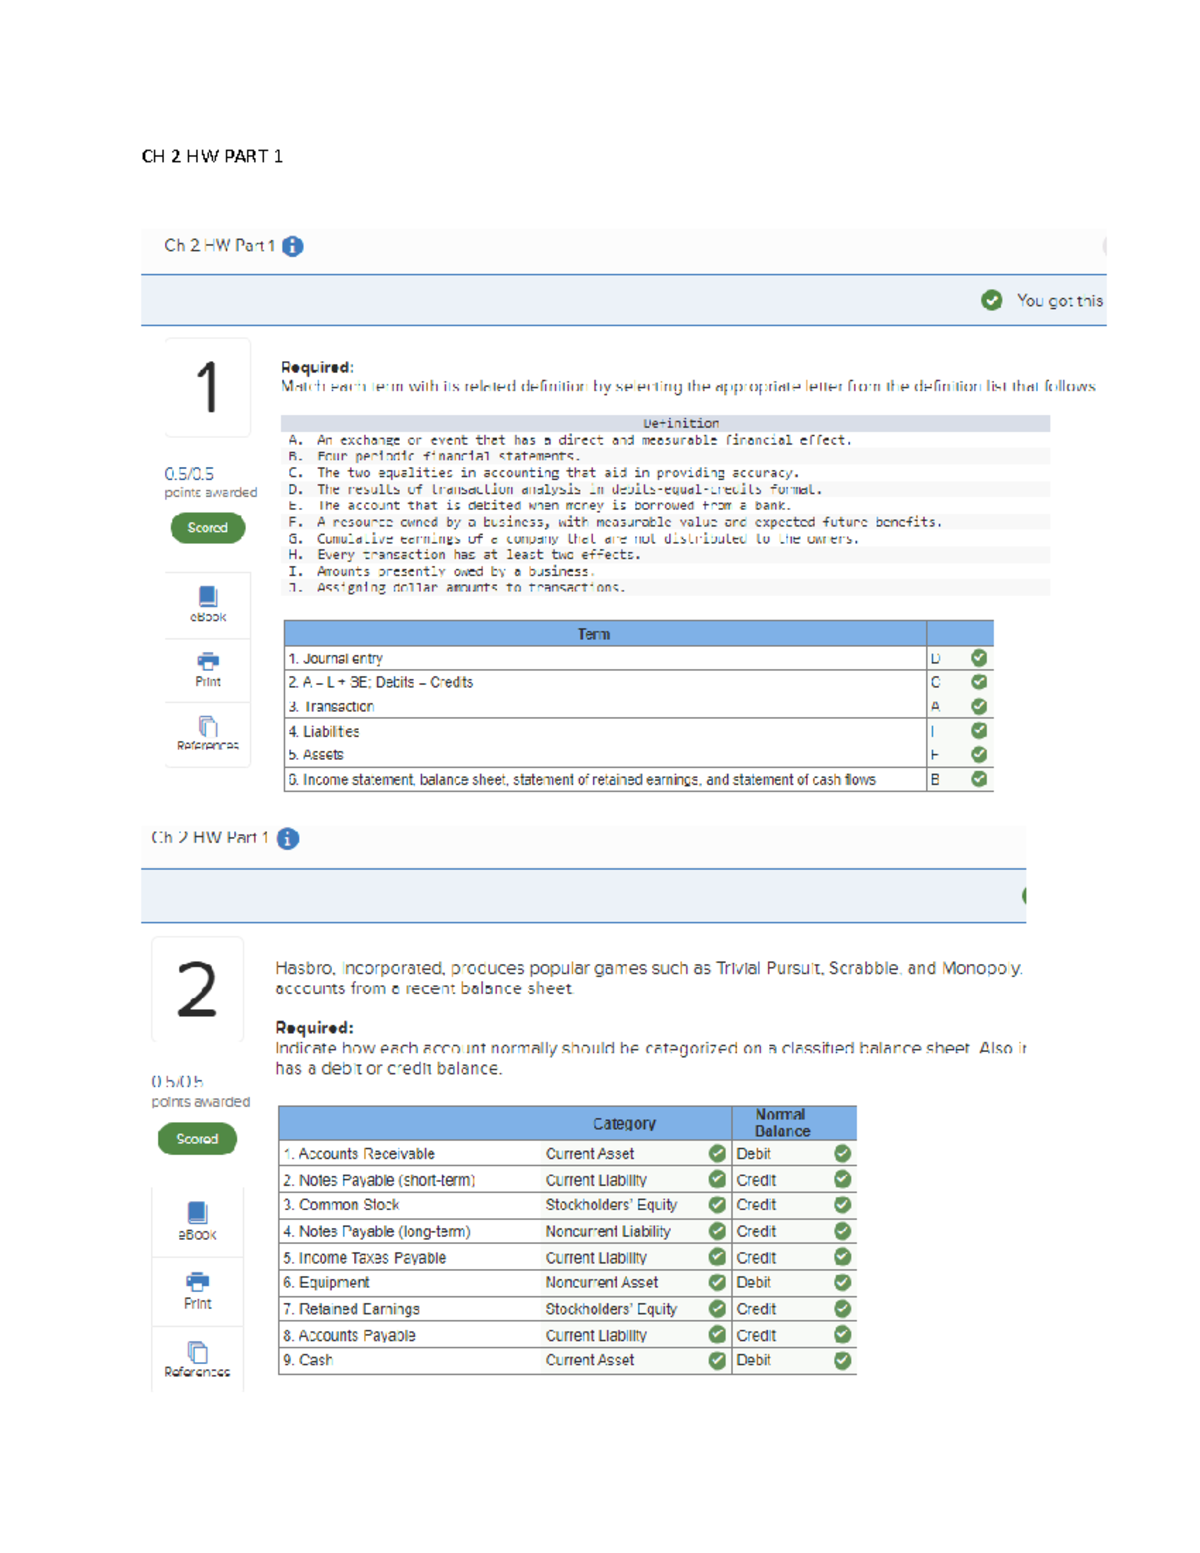The height and width of the screenshot is (1553, 1200).
Task: Click the info icon on the second part header
Action: point(287,838)
